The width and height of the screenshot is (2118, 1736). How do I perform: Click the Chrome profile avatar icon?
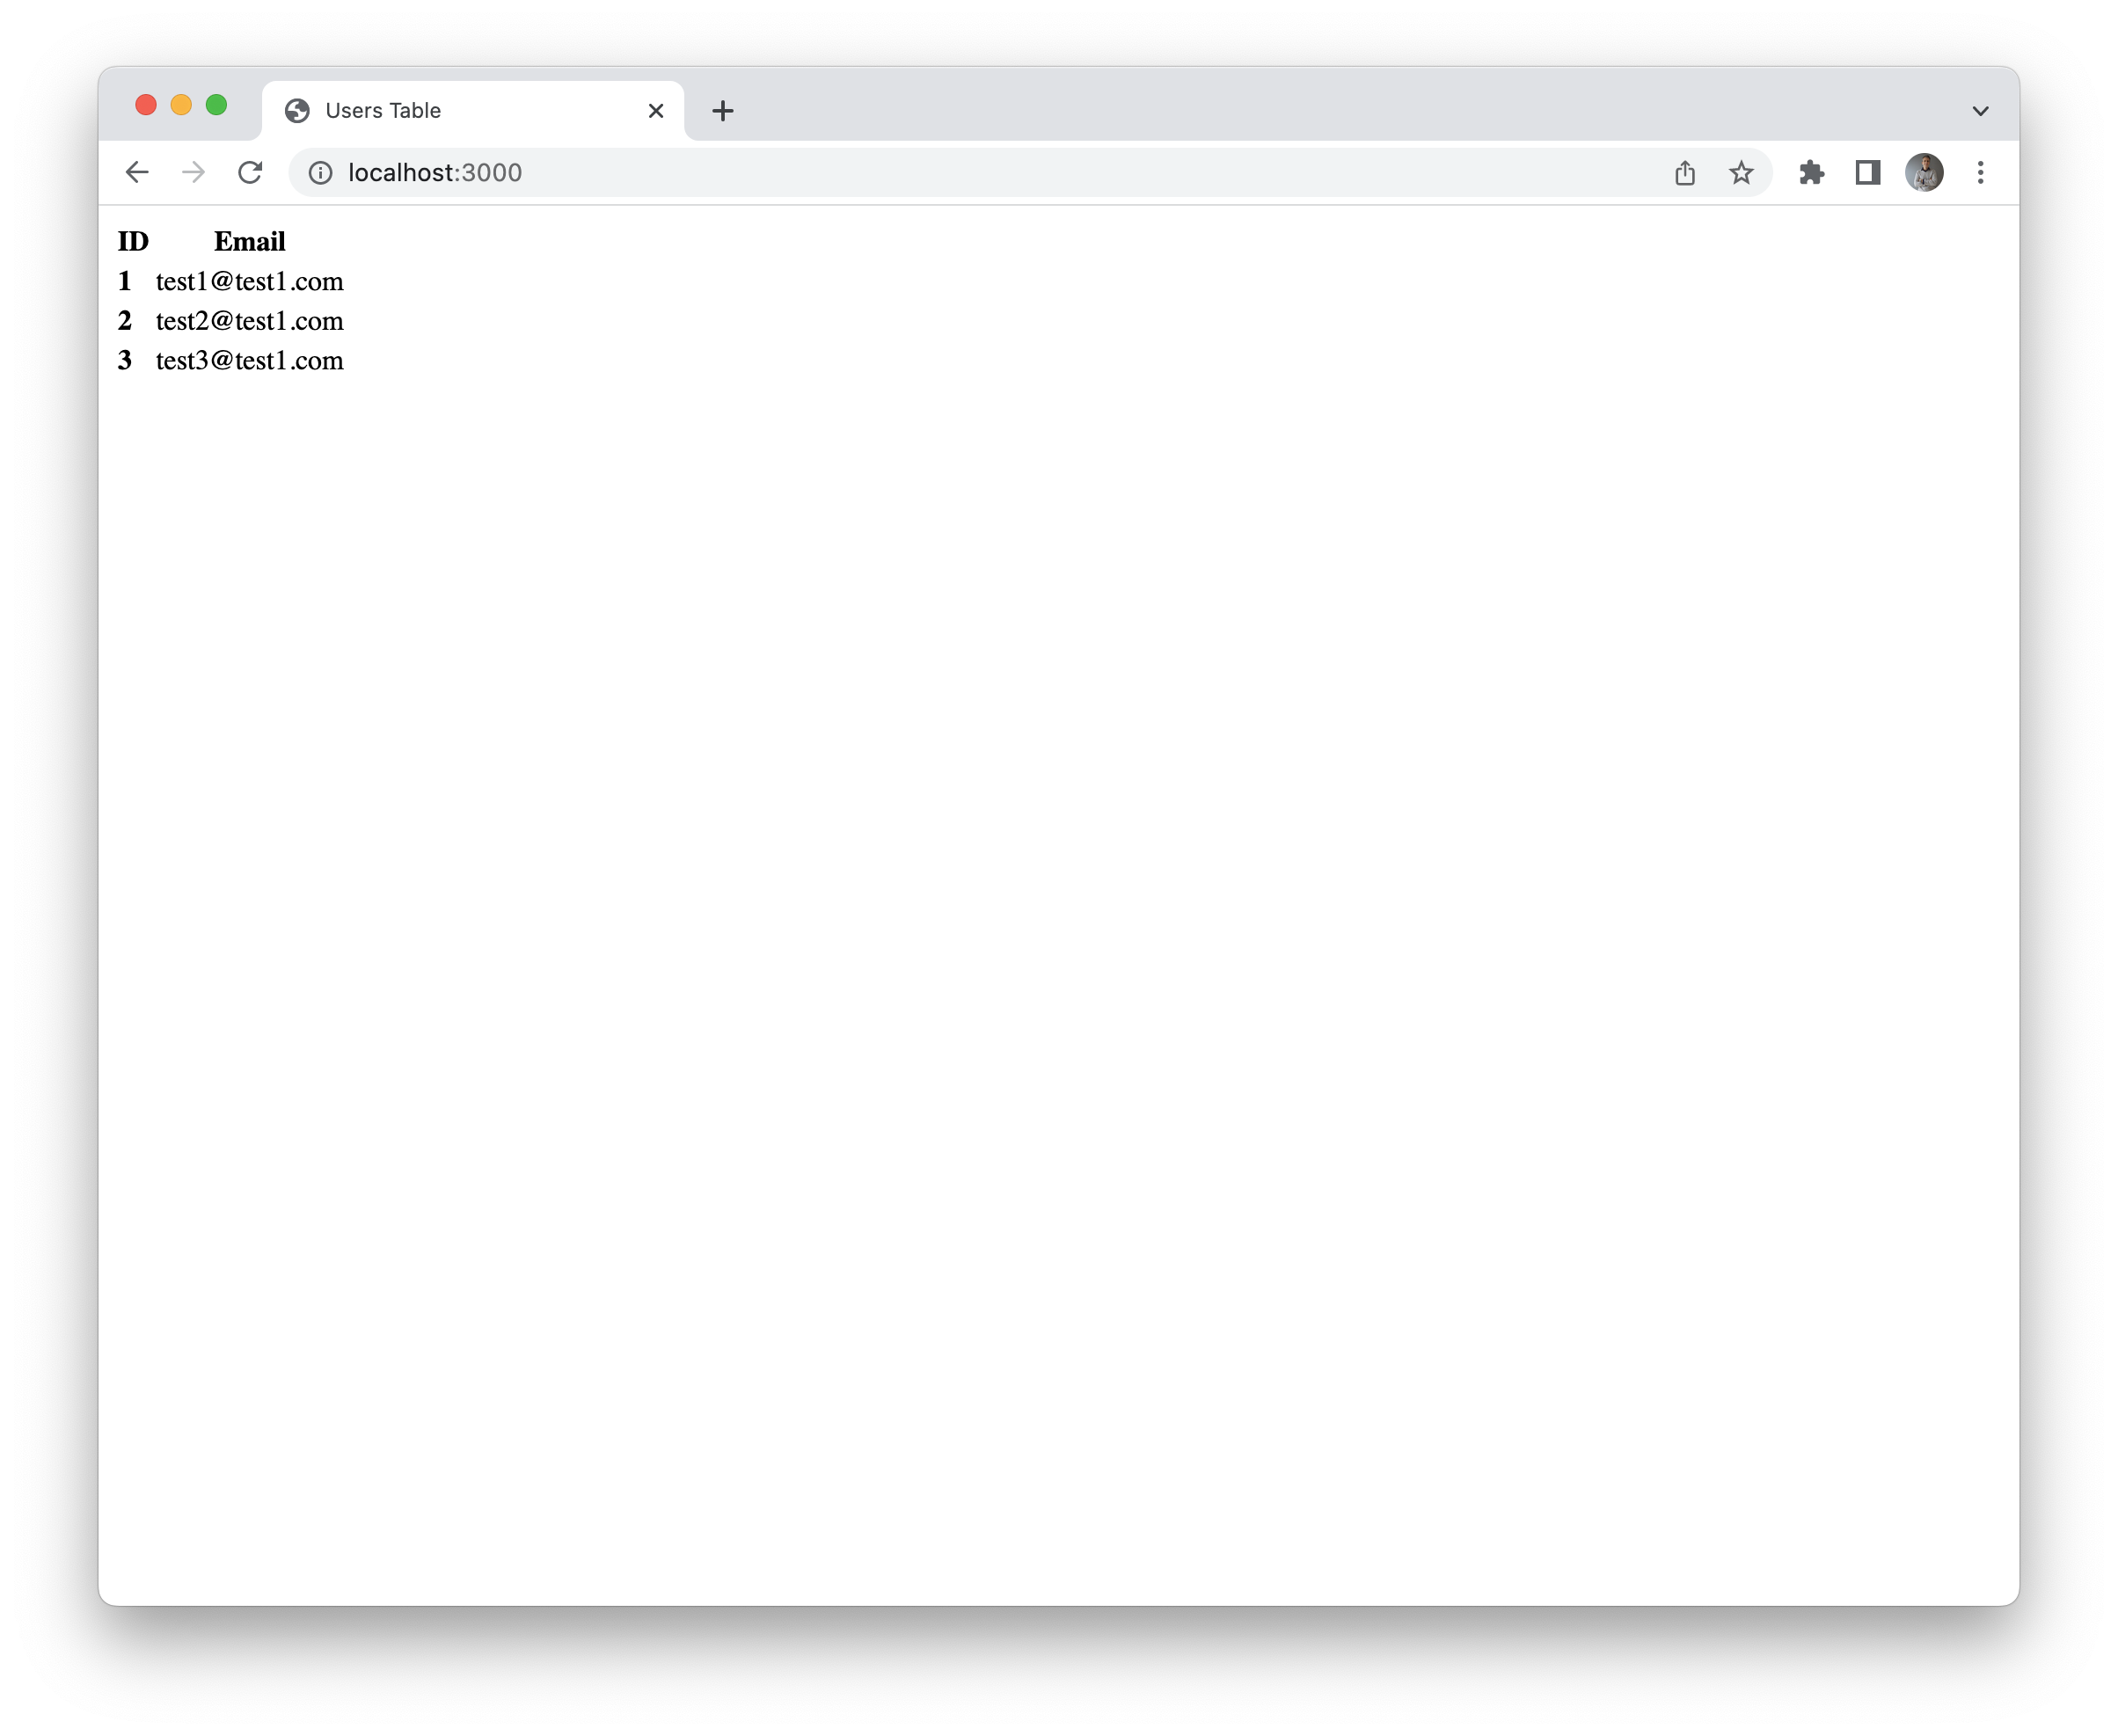[1926, 171]
